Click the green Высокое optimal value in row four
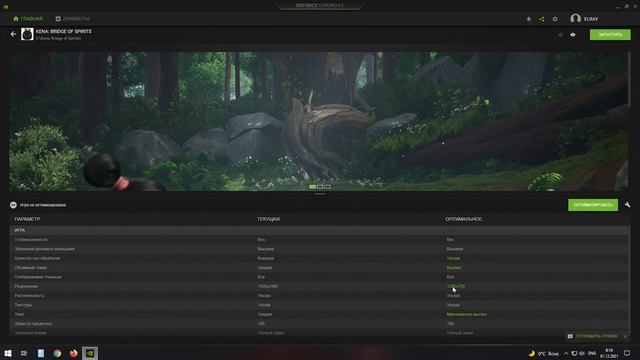640x360 pixels. coord(453,268)
